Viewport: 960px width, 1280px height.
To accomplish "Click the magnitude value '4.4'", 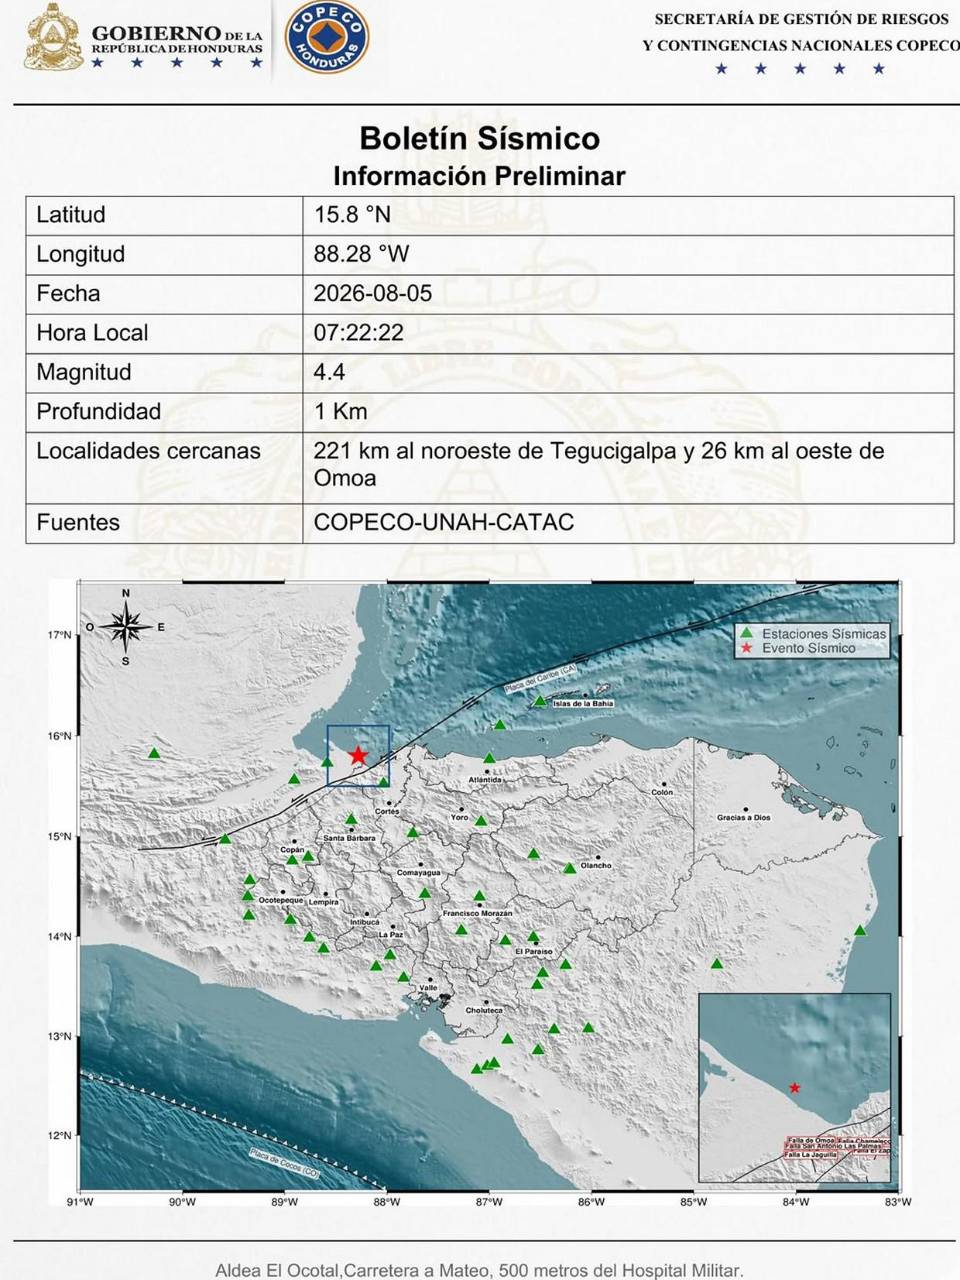I will click(x=329, y=372).
